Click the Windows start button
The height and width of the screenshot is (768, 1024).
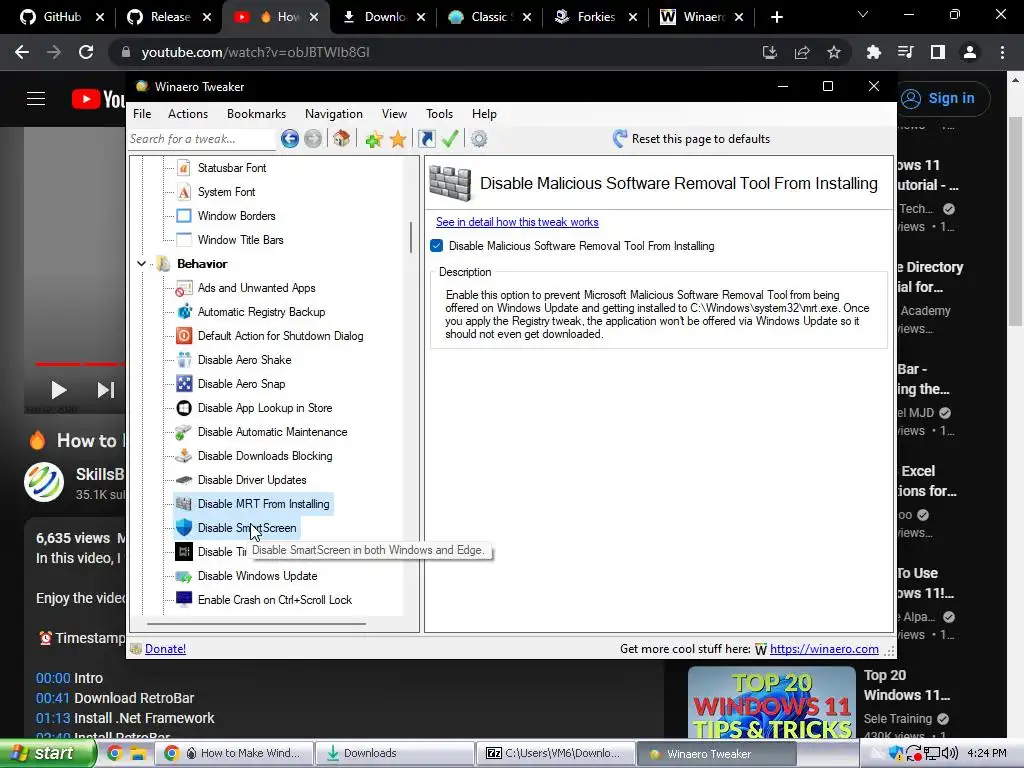tap(47, 754)
